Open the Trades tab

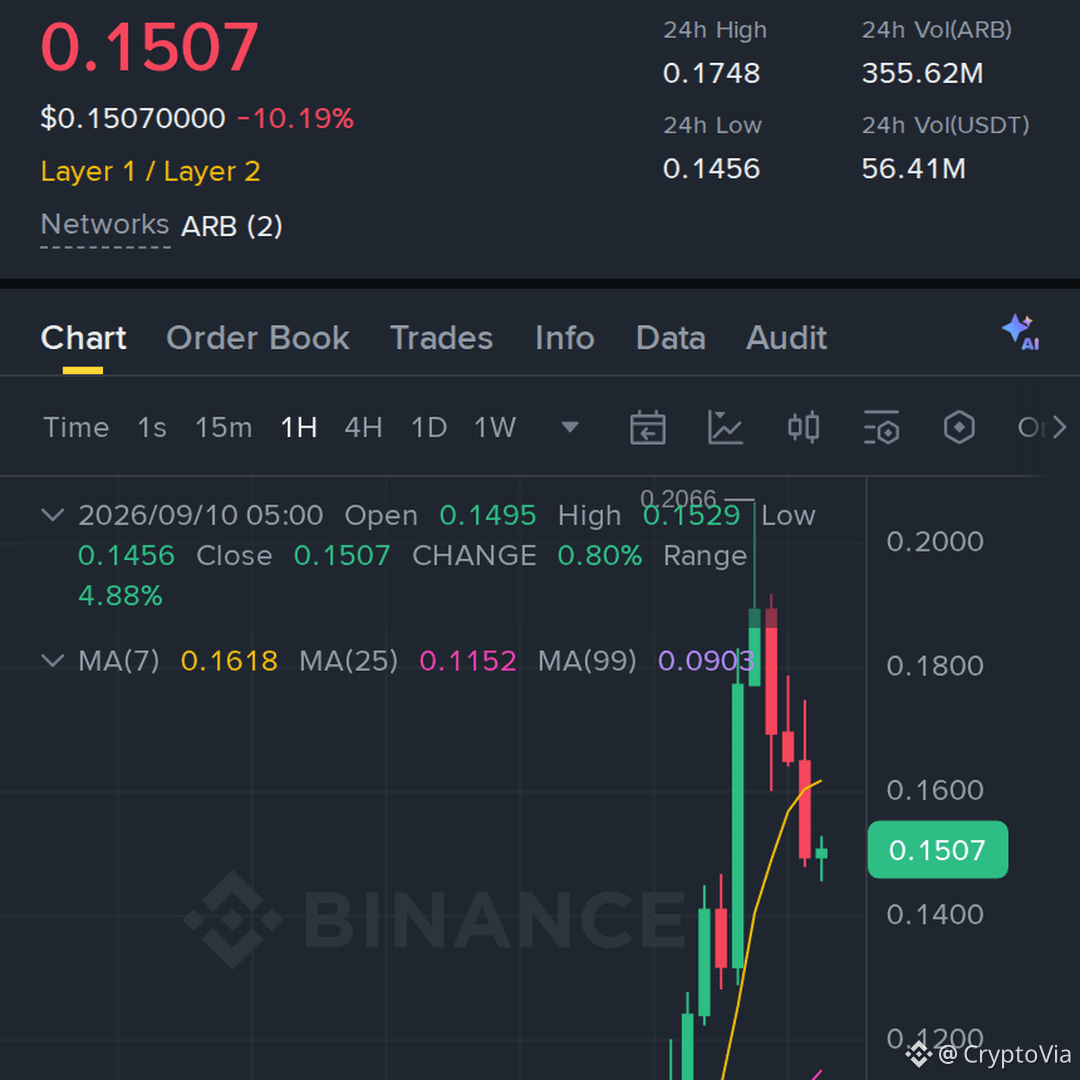coord(442,338)
